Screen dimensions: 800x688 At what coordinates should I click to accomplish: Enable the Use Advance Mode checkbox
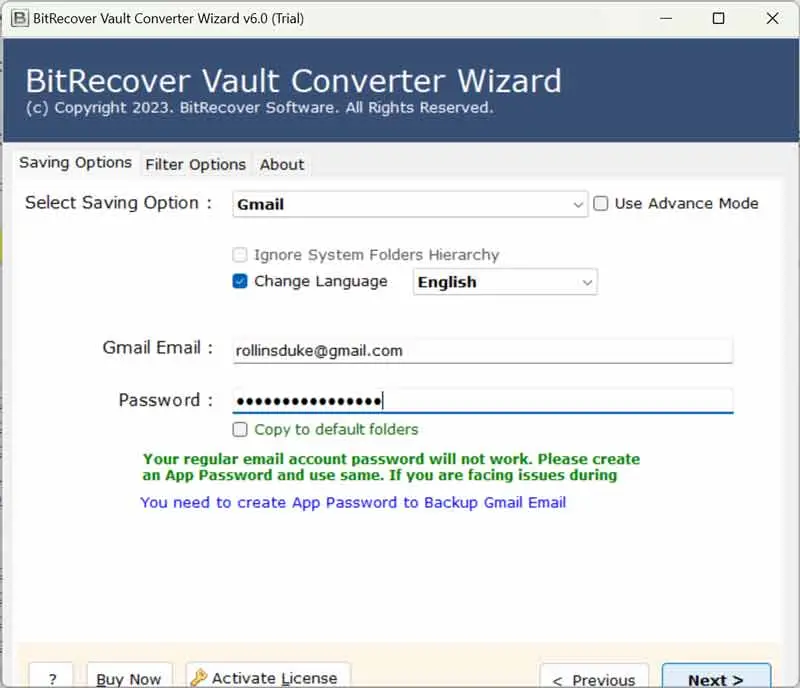601,204
